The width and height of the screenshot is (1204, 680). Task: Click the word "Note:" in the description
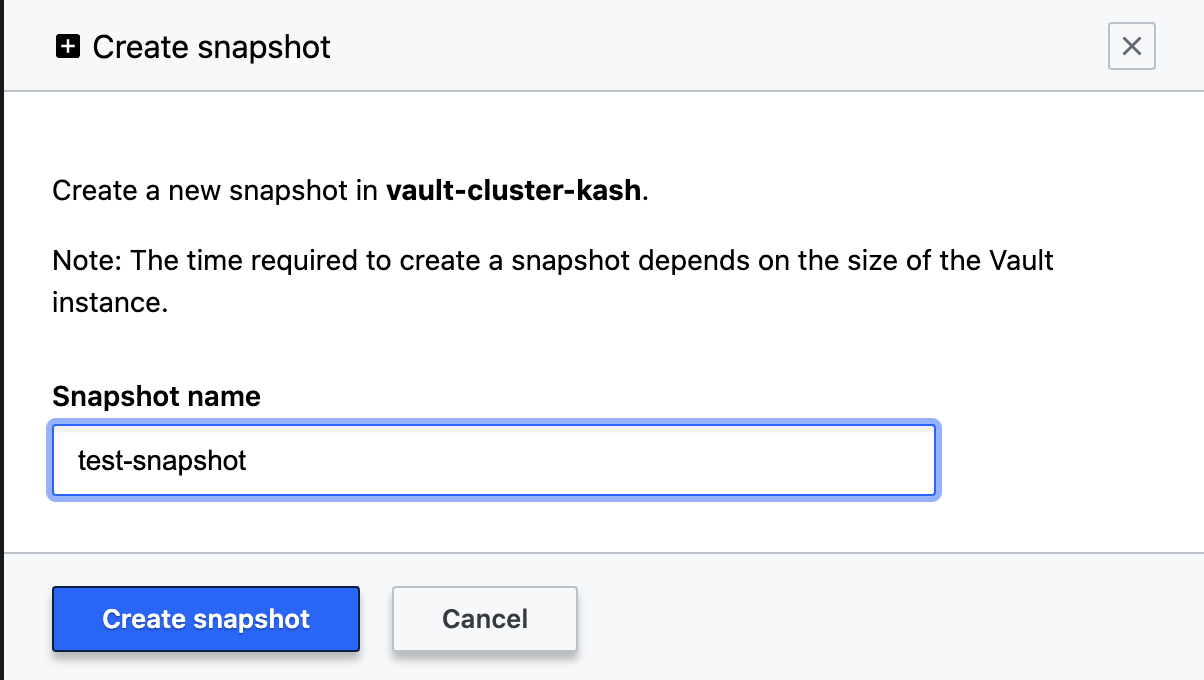tap(87, 261)
